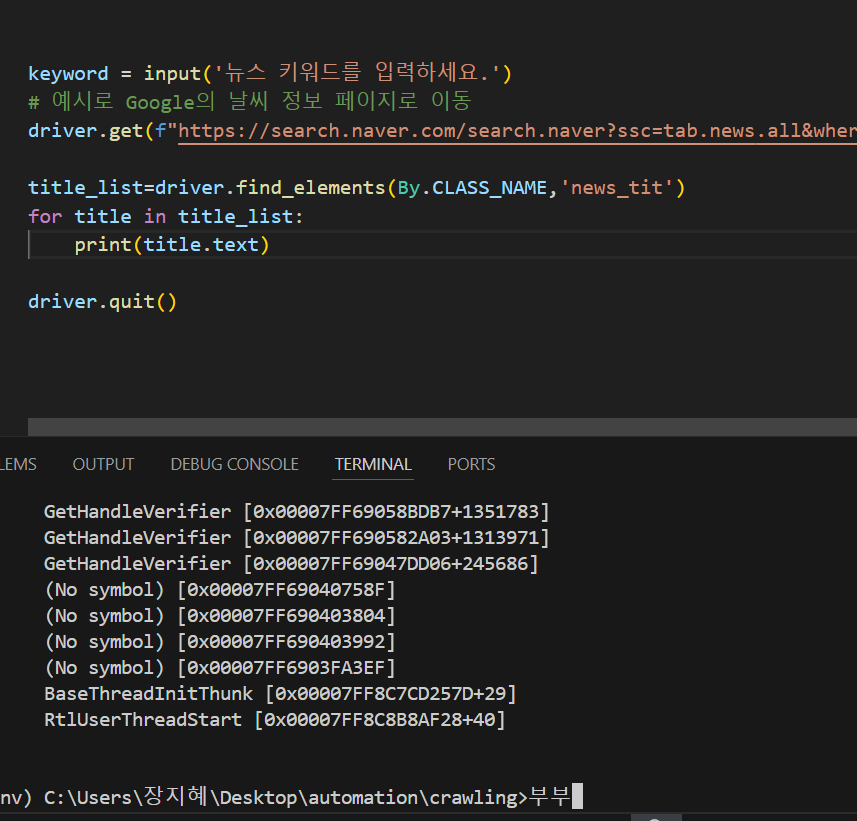This screenshot has width=857, height=821.
Task: Click find_elements in the title_list line
Action: pos(310,188)
